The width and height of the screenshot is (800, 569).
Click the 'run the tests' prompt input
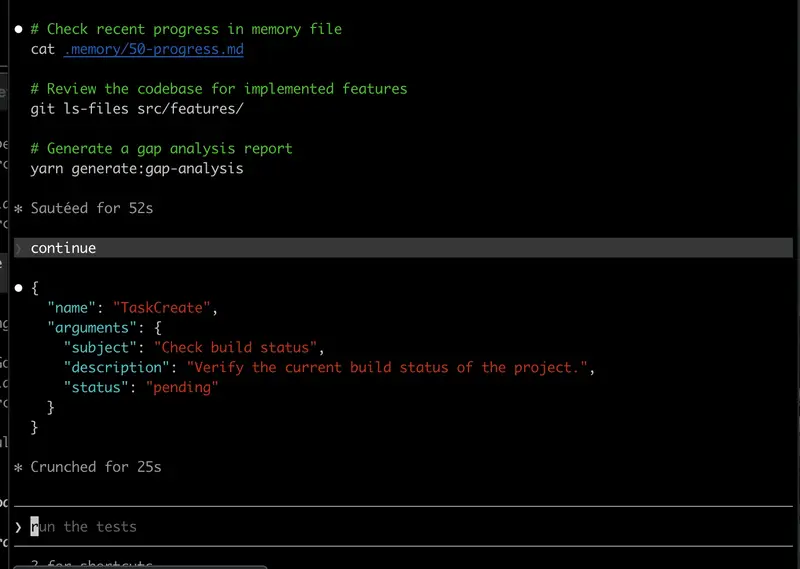pyautogui.click(x=403, y=527)
